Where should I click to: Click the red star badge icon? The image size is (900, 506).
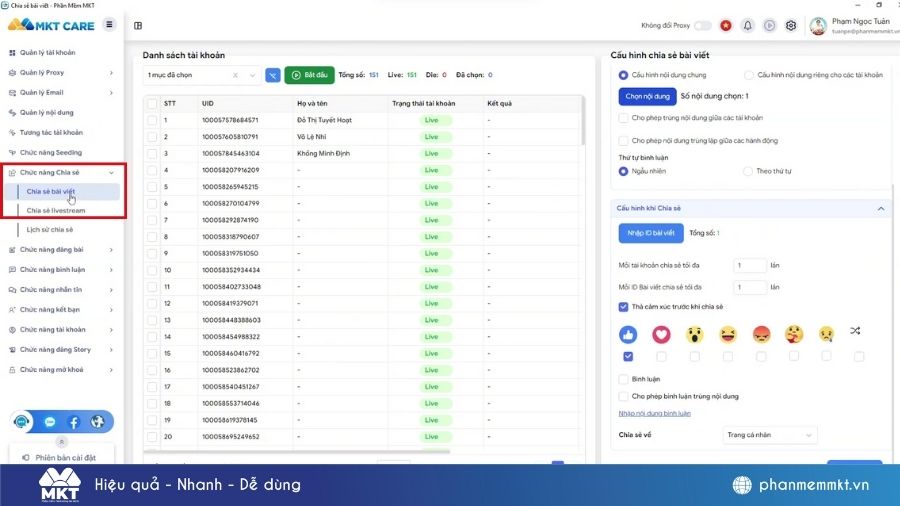coord(726,25)
